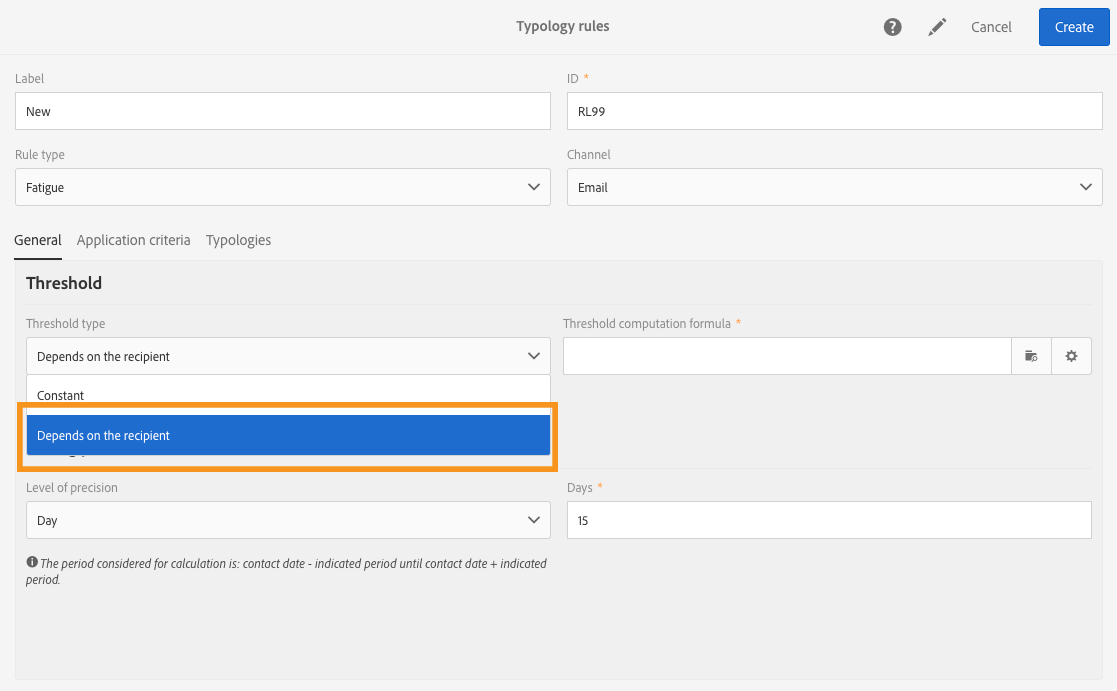Click the Days input field

[828, 520]
